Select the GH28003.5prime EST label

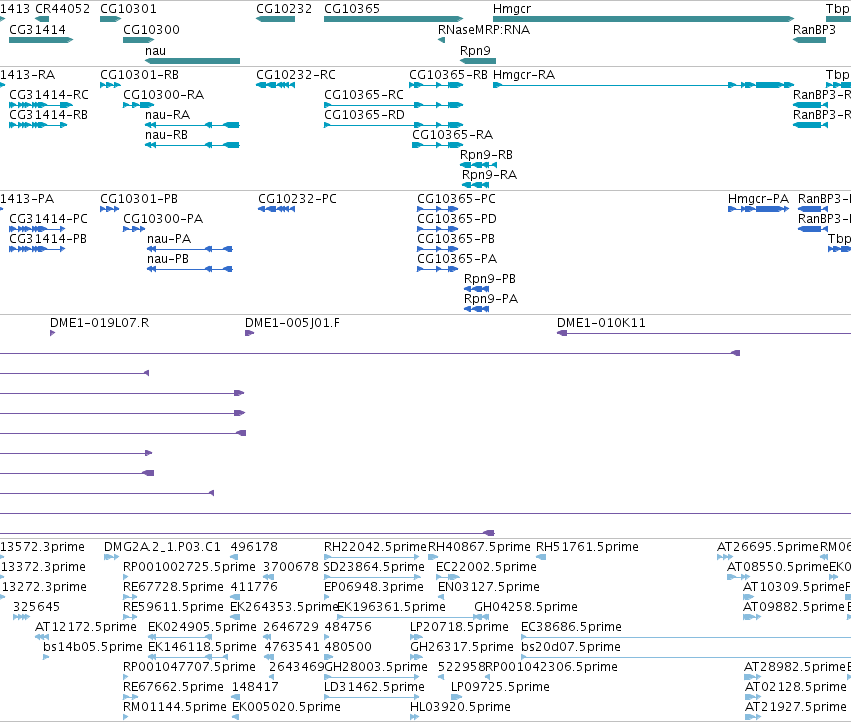[x=376, y=667]
